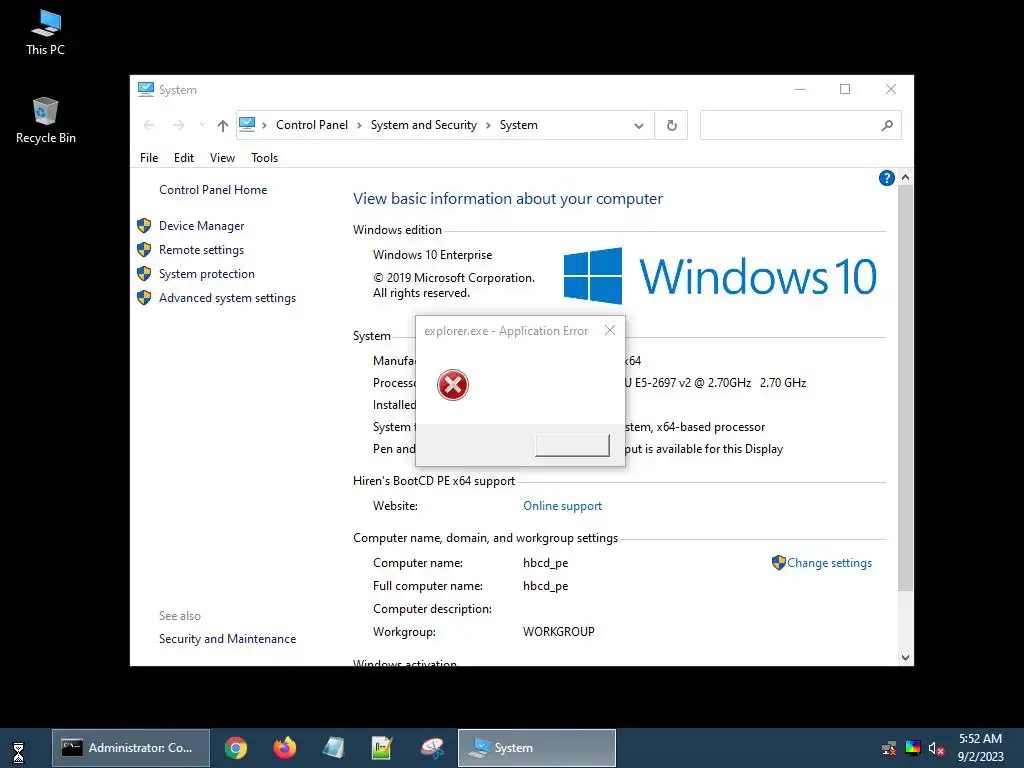Click the Forward navigation arrow
The image size is (1024, 768).
pyautogui.click(x=178, y=125)
